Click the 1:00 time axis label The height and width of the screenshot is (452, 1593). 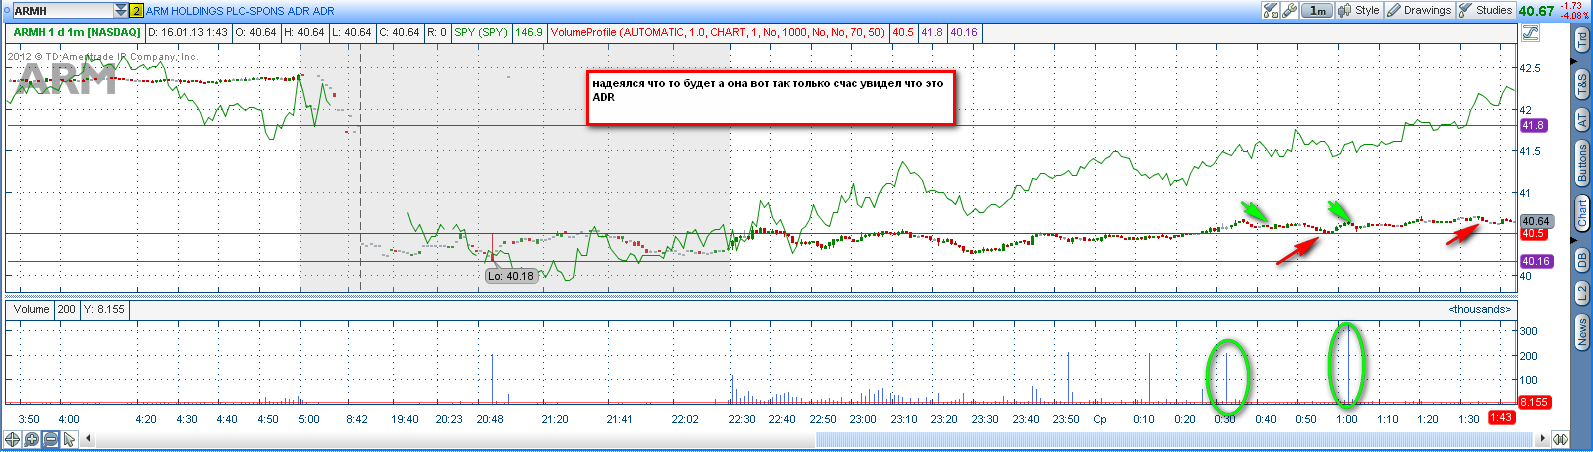(x=1346, y=419)
